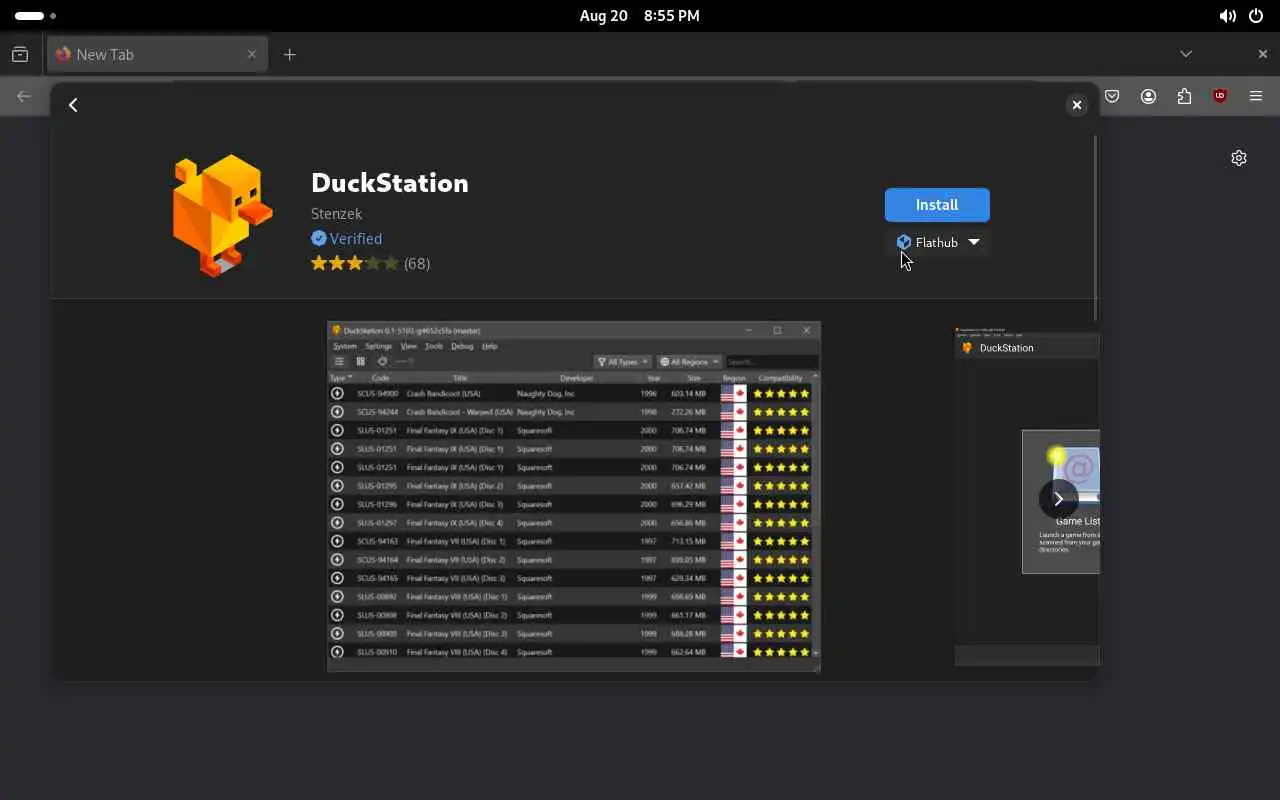Install the DuckStation app
1280x800 pixels.
coord(937,205)
